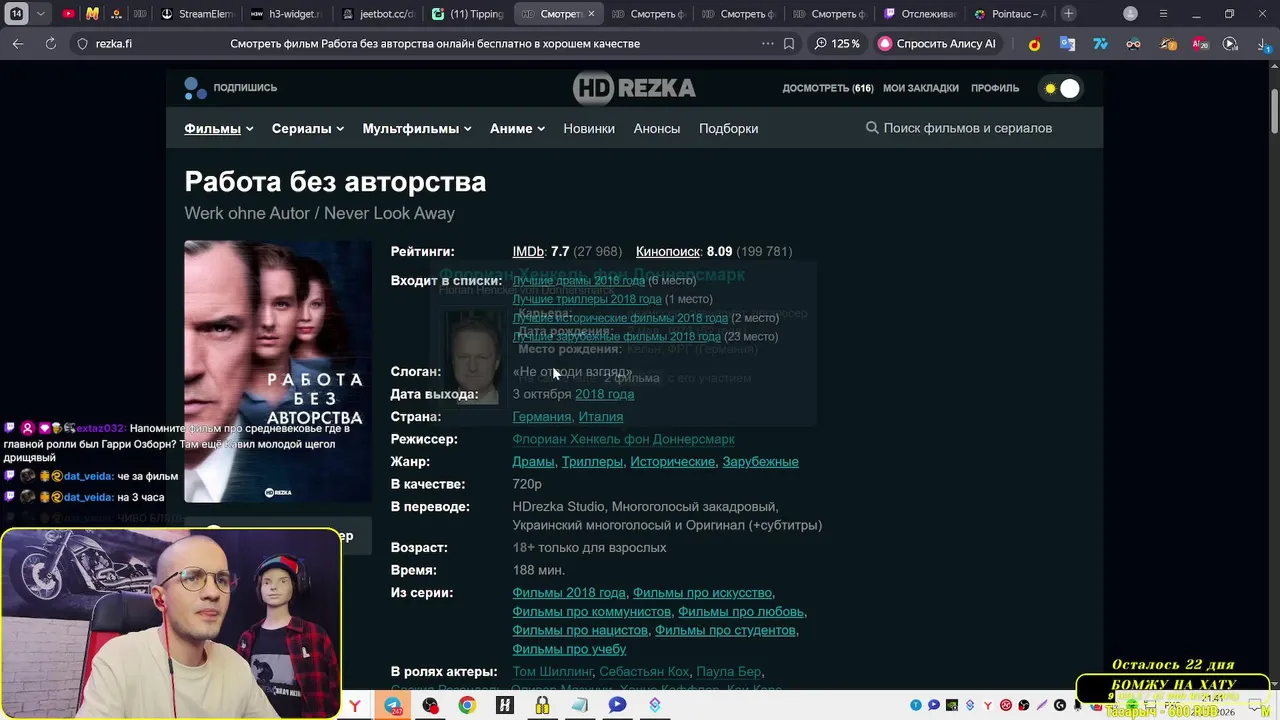
Task: Reload the page
Action: (x=51, y=44)
